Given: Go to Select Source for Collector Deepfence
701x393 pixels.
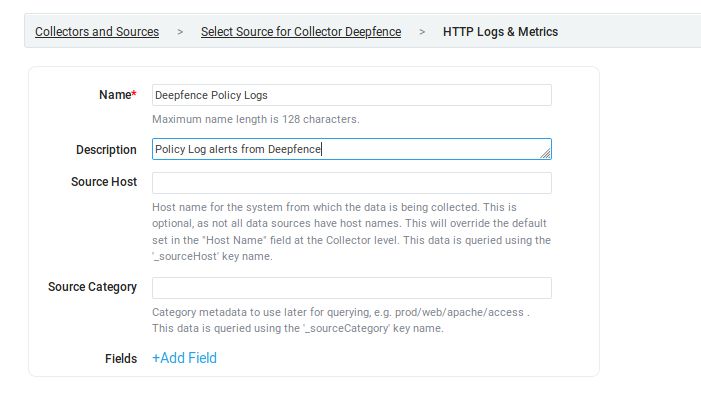Looking at the screenshot, I should click(x=301, y=32).
